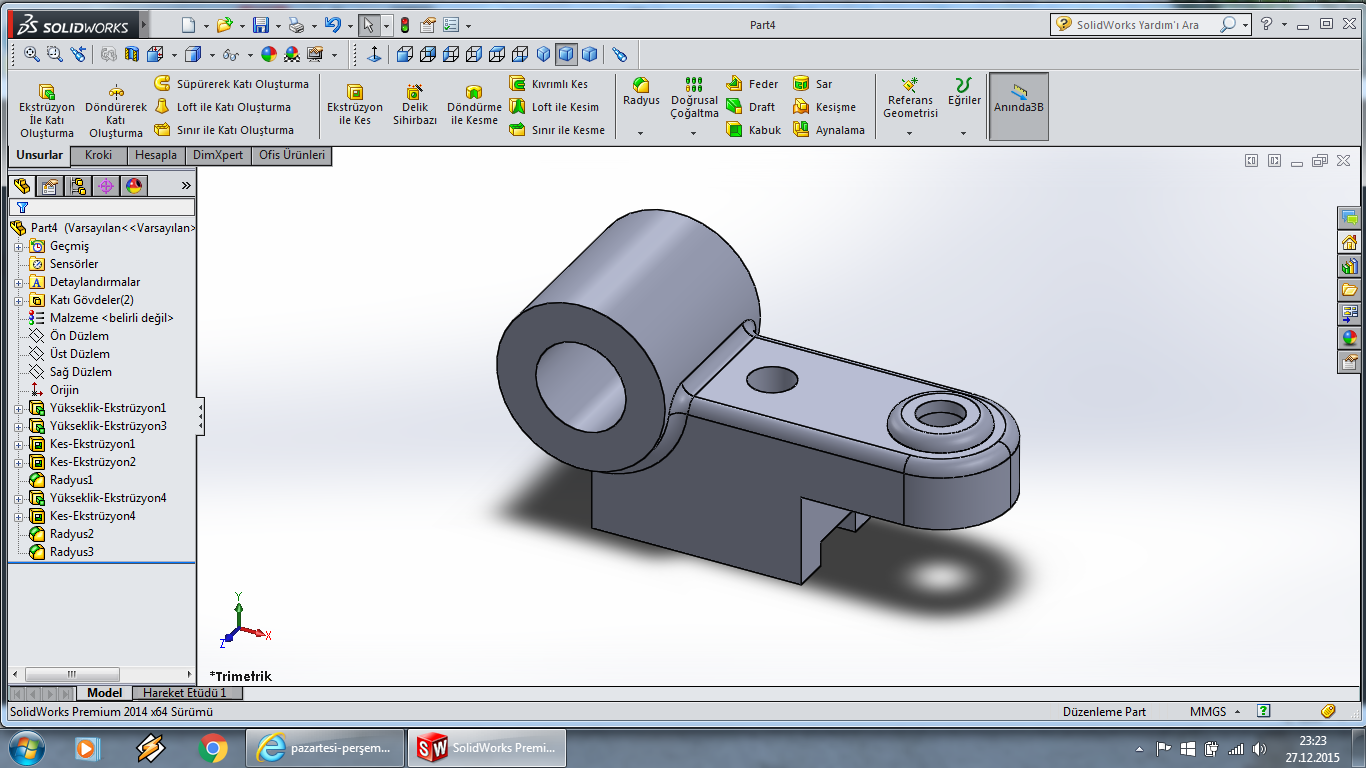Open dropdown under Eğriler
The height and width of the screenshot is (768, 1366).
coord(964,132)
